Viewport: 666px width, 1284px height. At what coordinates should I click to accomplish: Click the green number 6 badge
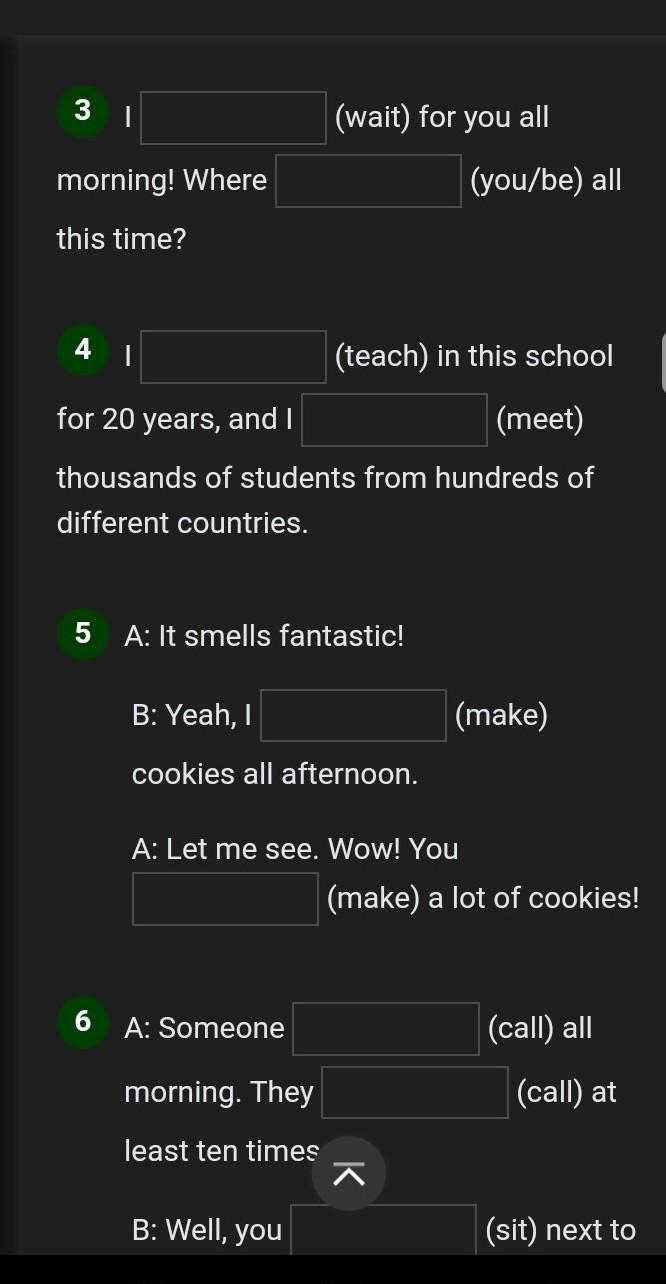[83, 1021]
